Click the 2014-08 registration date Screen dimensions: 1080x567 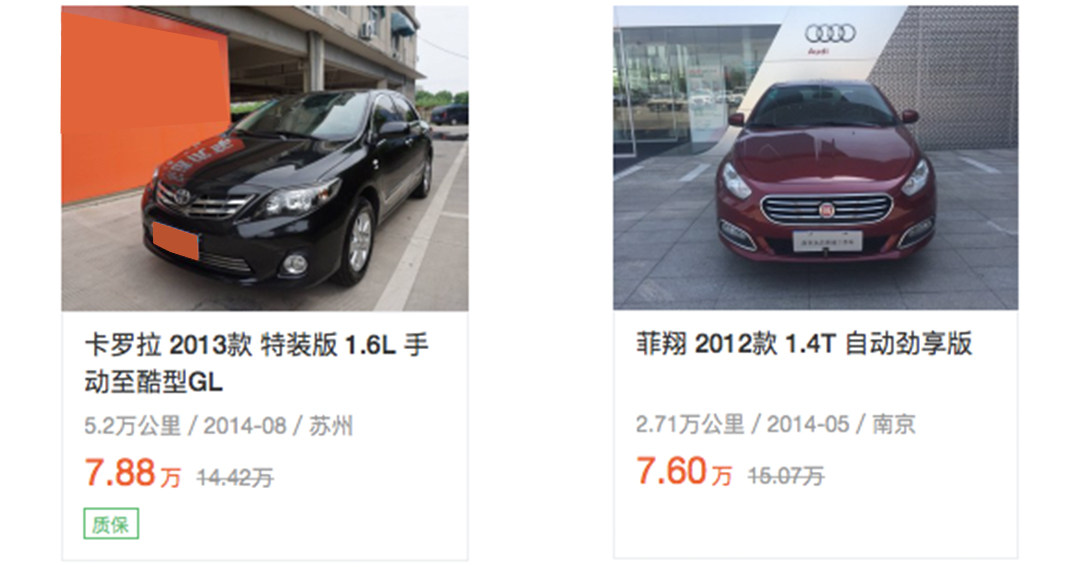click(x=245, y=426)
